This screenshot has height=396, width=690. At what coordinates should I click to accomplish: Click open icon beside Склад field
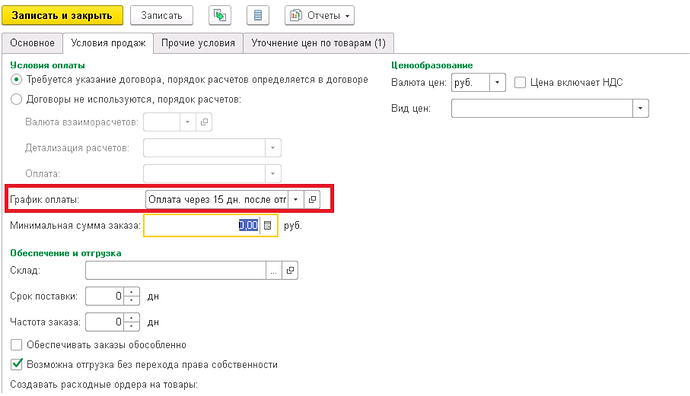pos(290,270)
